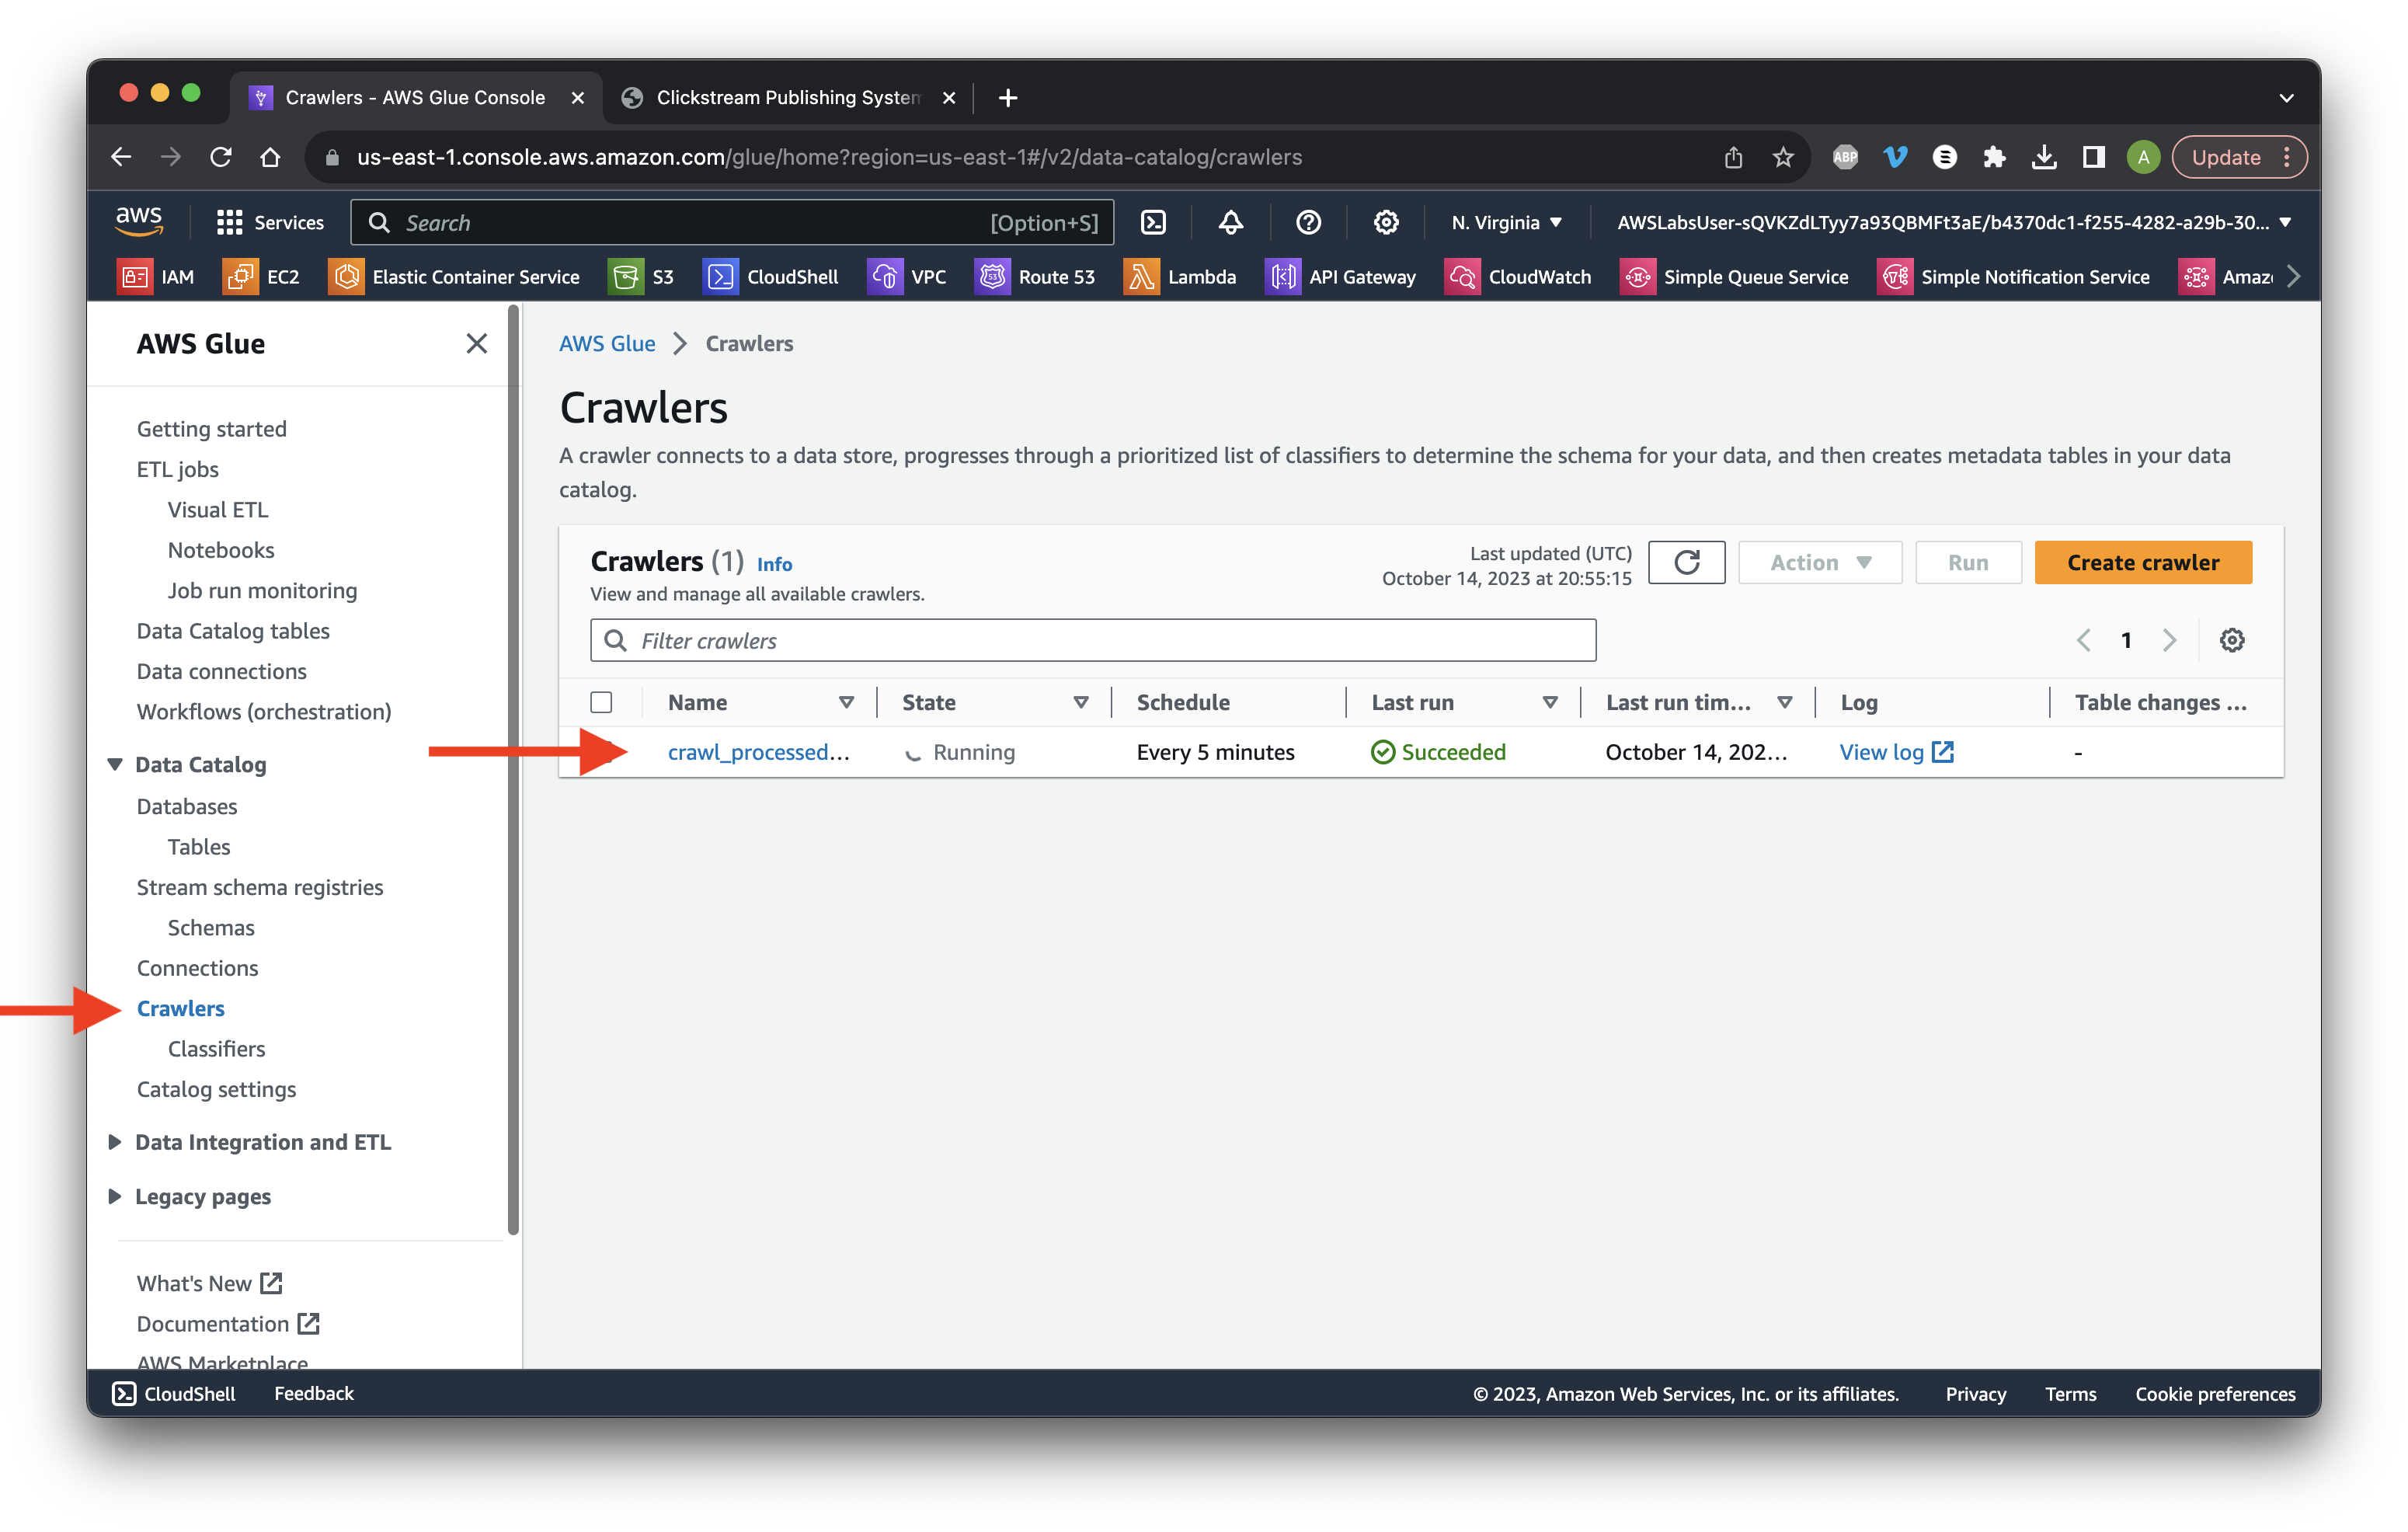Click the AWS logo home icon
The width and height of the screenshot is (2408, 1532).
(139, 221)
